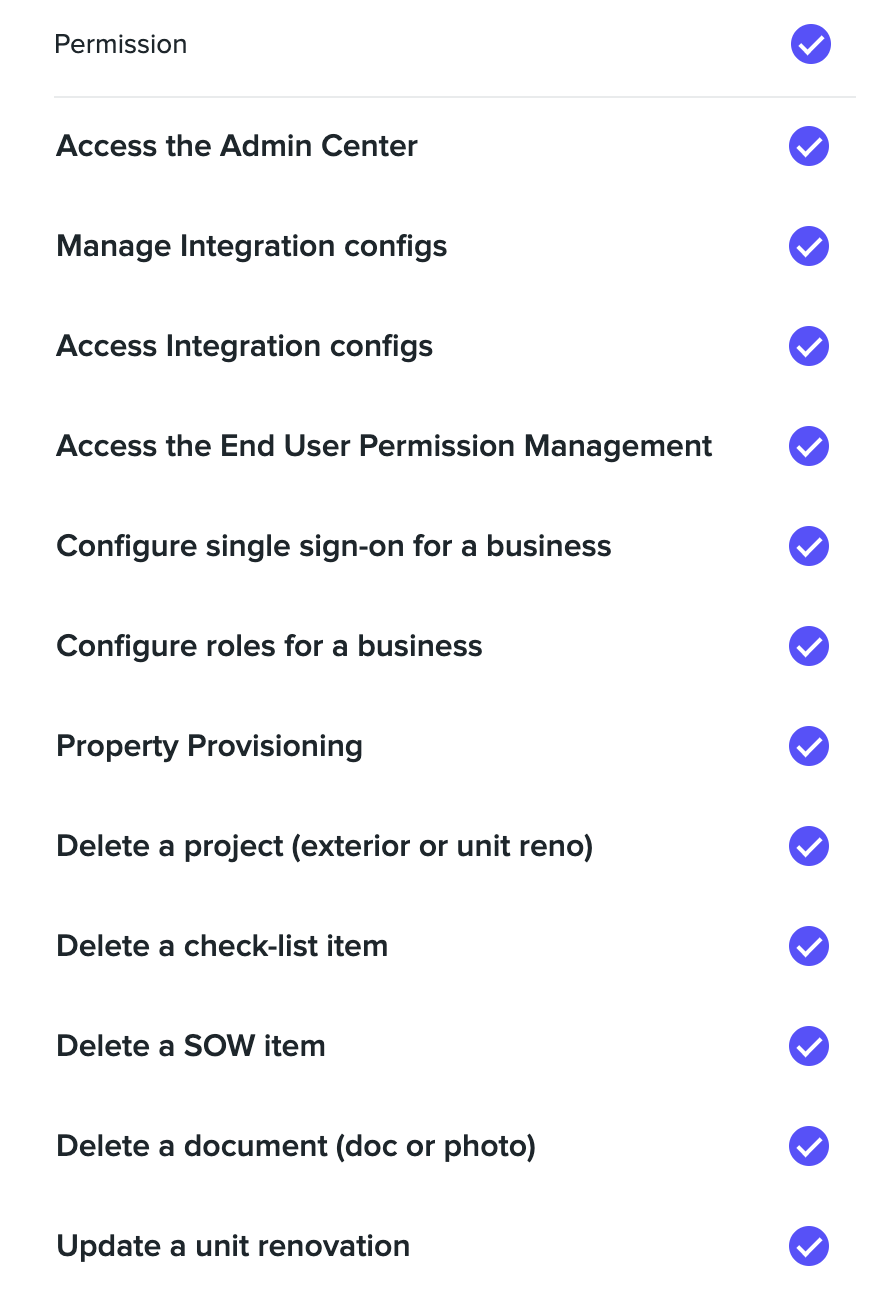Toggle the Property Provisioning permission checkmark
Viewport: 886px width, 1292px height.
tap(809, 746)
